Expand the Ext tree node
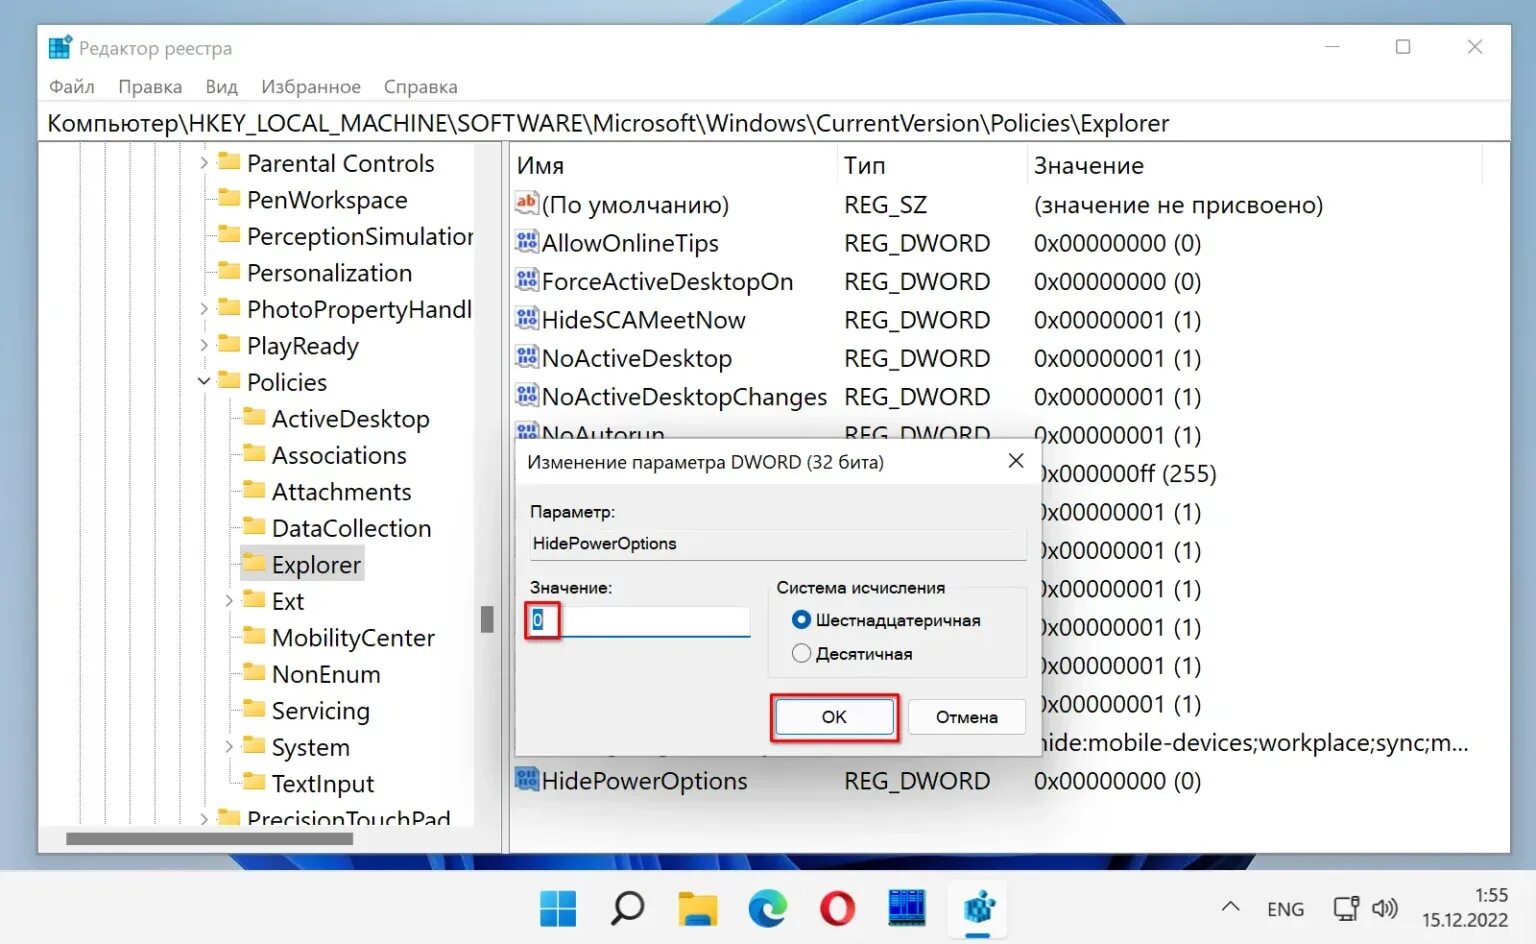 click(229, 600)
